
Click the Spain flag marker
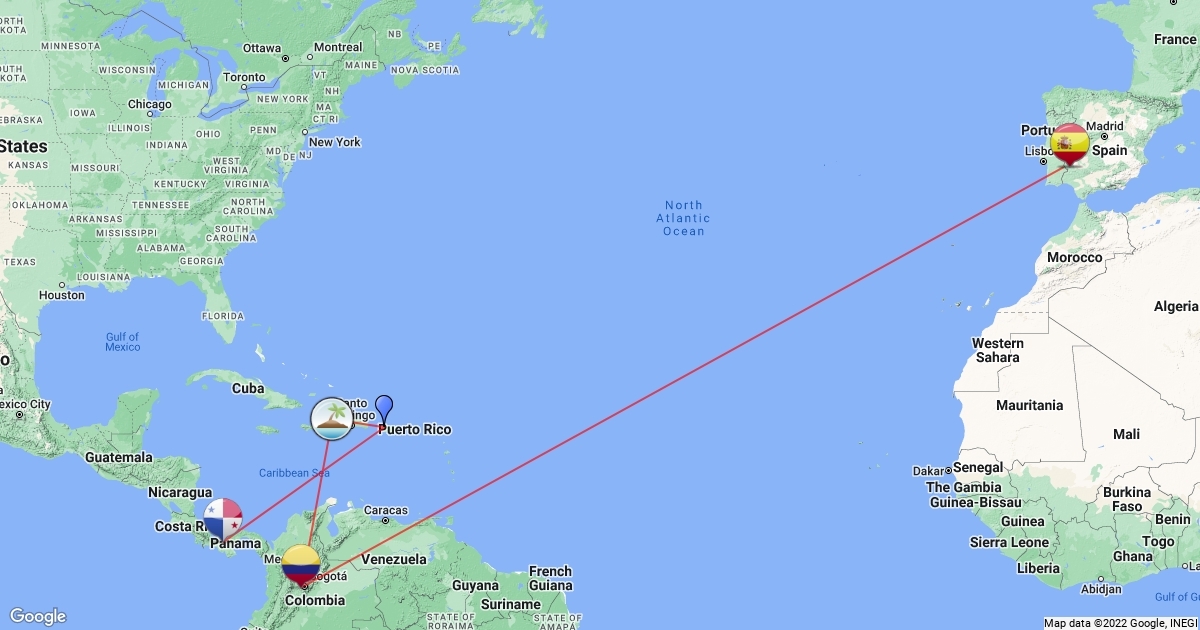click(x=1070, y=144)
